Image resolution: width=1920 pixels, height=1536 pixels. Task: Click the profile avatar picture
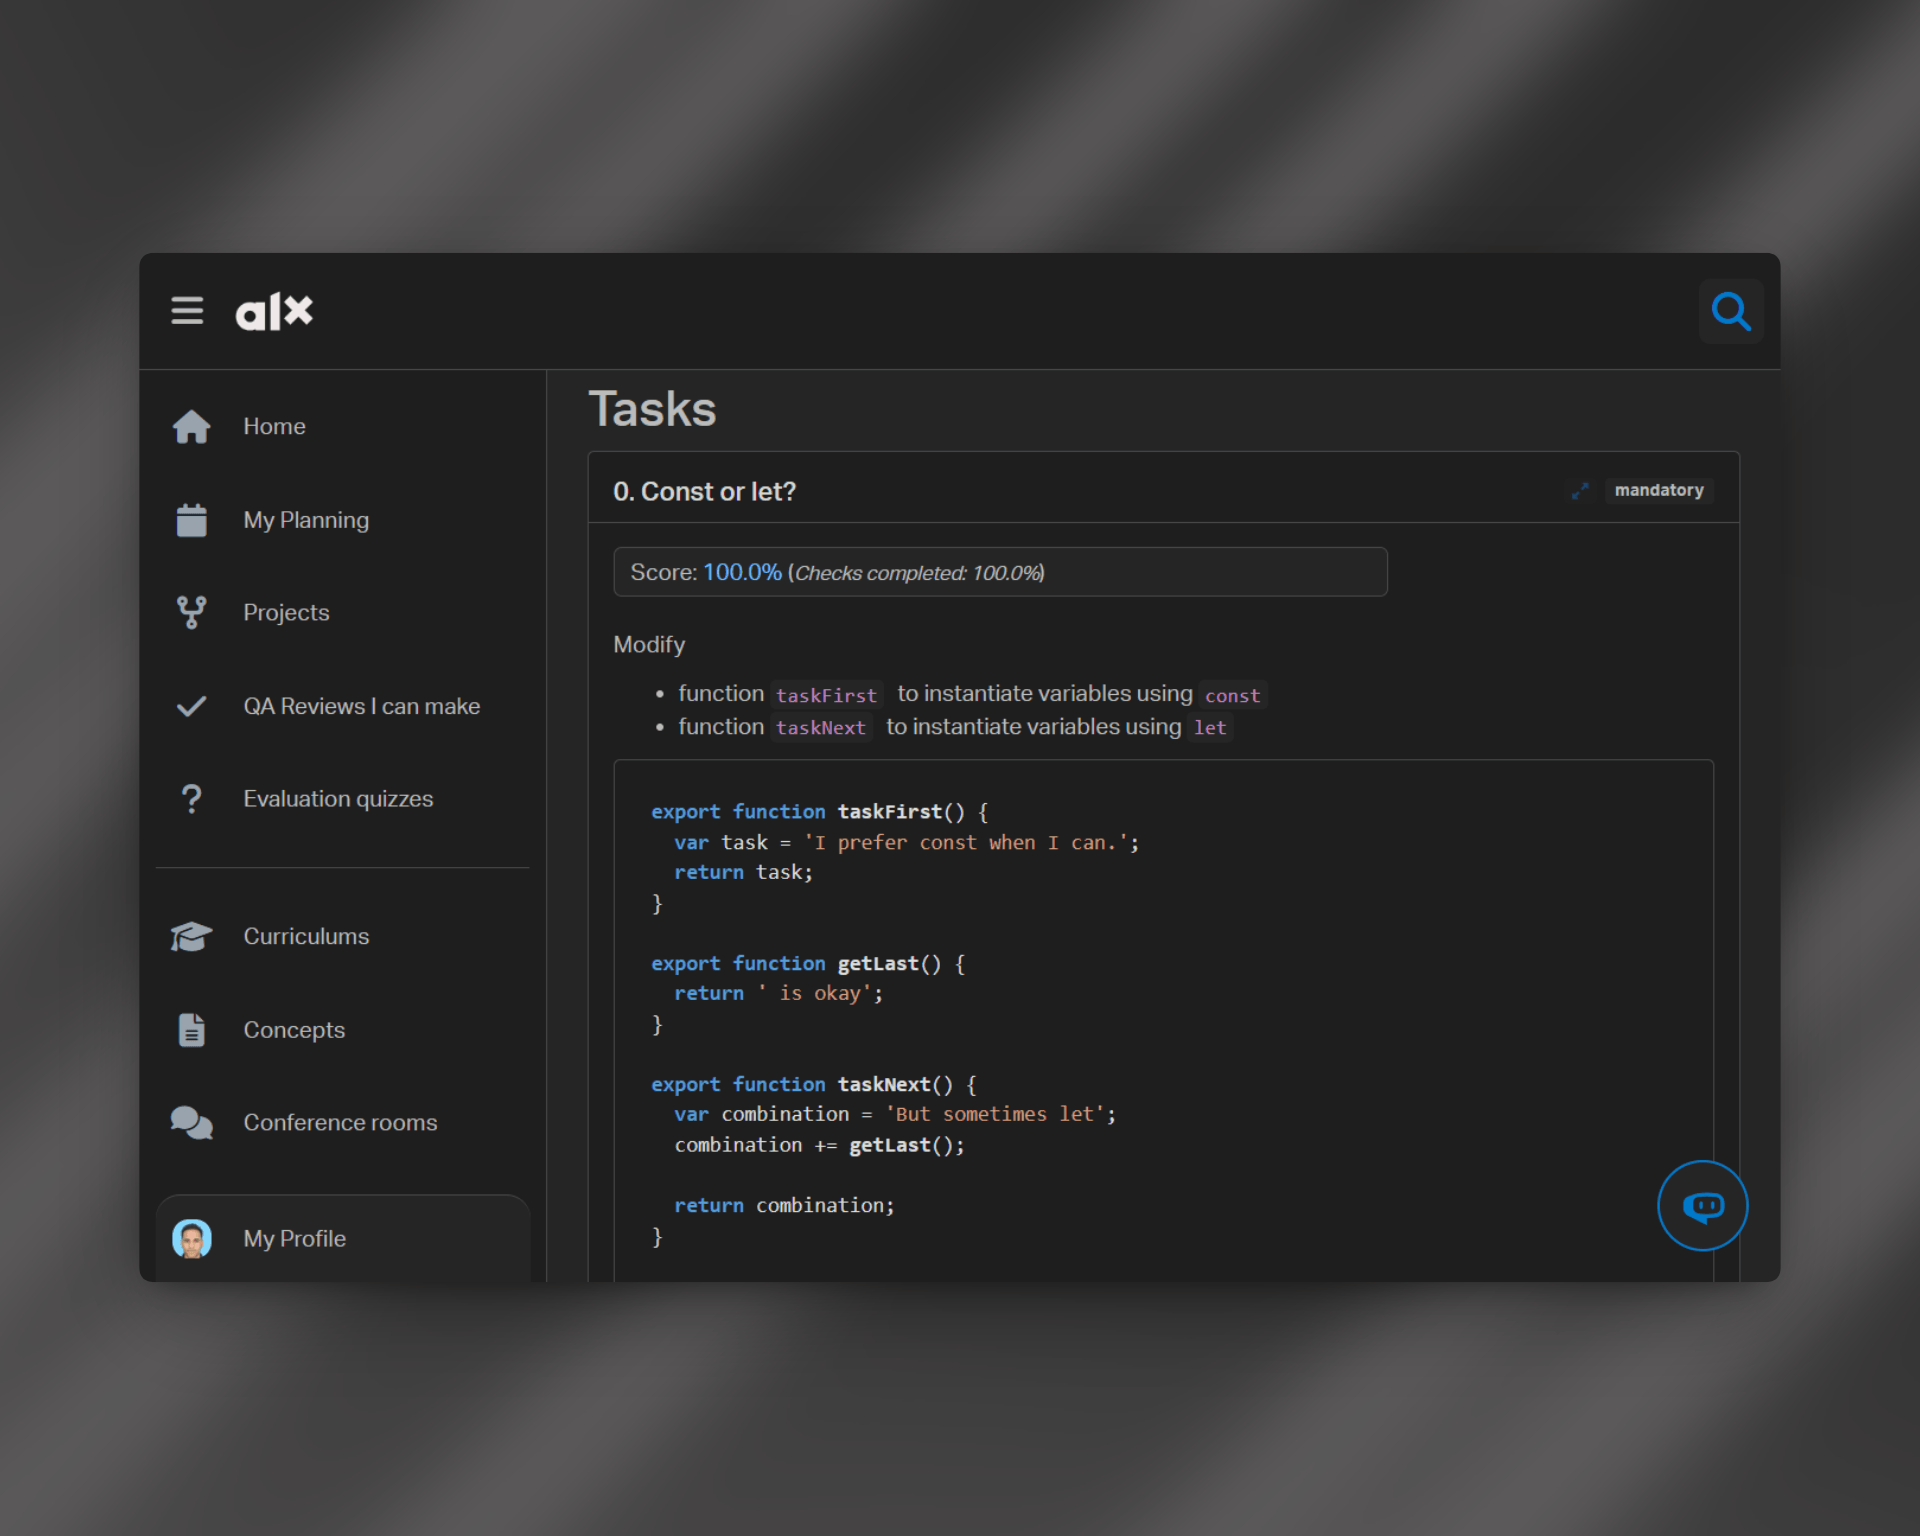point(192,1238)
